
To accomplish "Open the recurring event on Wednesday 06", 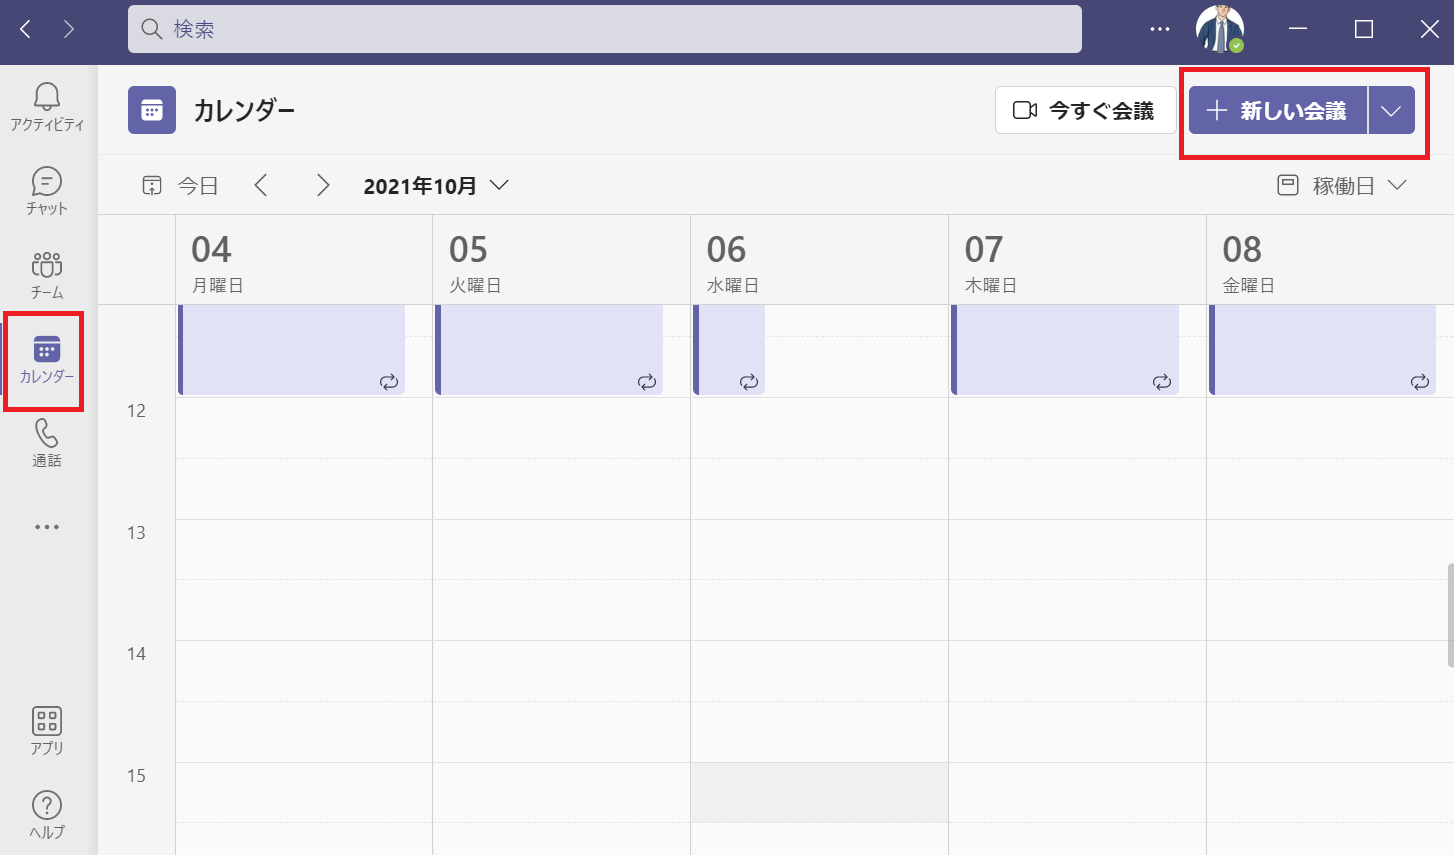I will 729,350.
